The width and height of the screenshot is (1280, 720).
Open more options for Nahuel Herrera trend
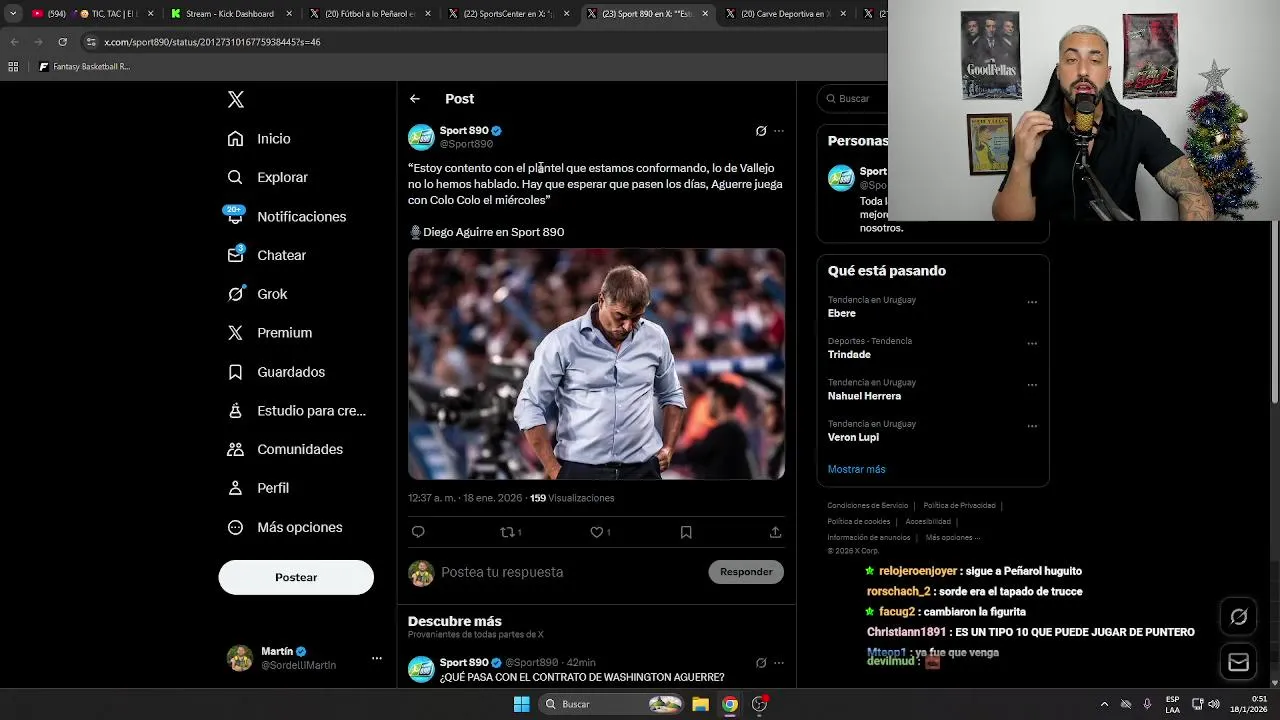[x=1032, y=385]
